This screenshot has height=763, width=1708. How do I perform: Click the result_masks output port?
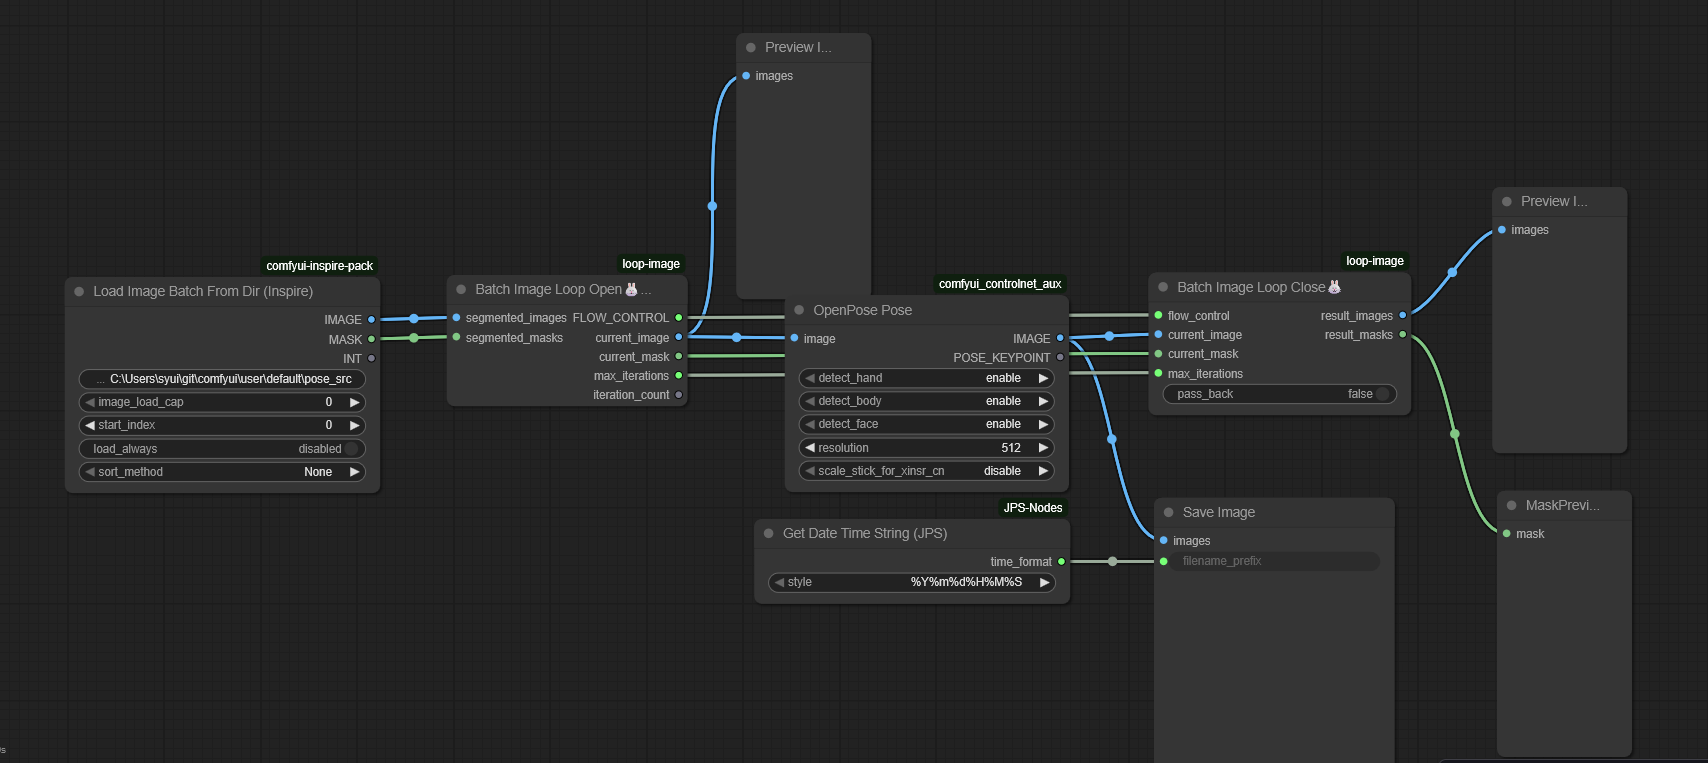(1402, 335)
